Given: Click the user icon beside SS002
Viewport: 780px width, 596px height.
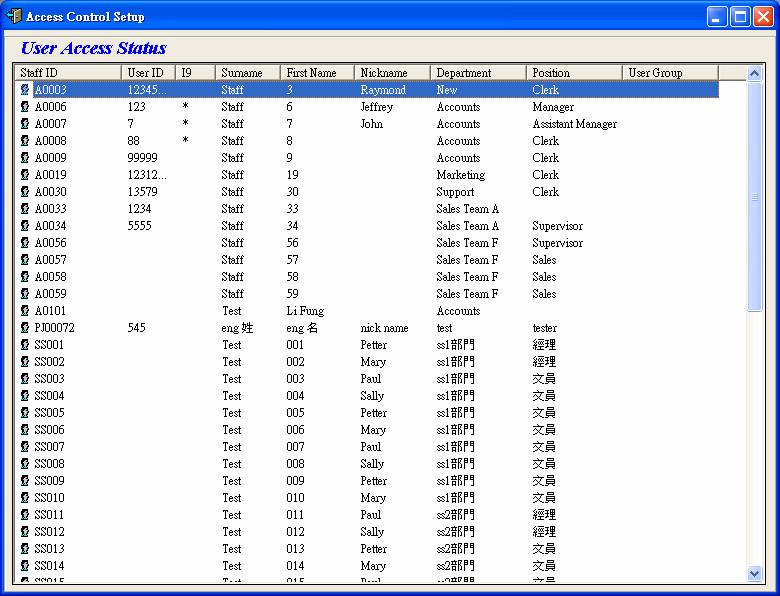Looking at the screenshot, I should (25, 361).
